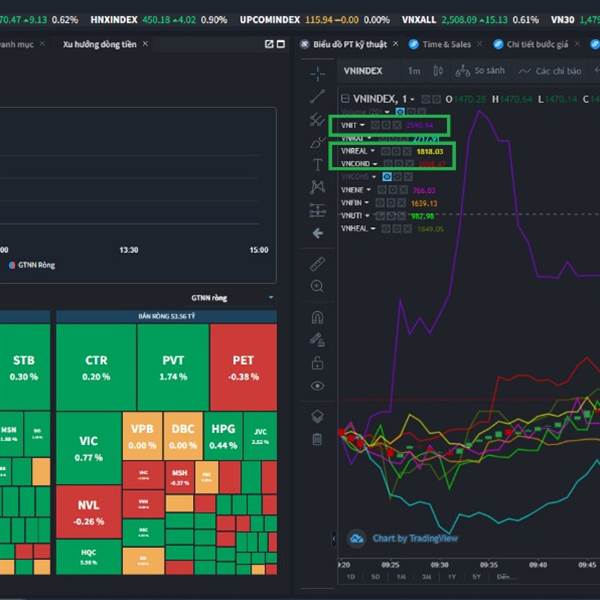Open the VNENE series dropdown arrow
This screenshot has height=600, width=600.
coord(368,190)
